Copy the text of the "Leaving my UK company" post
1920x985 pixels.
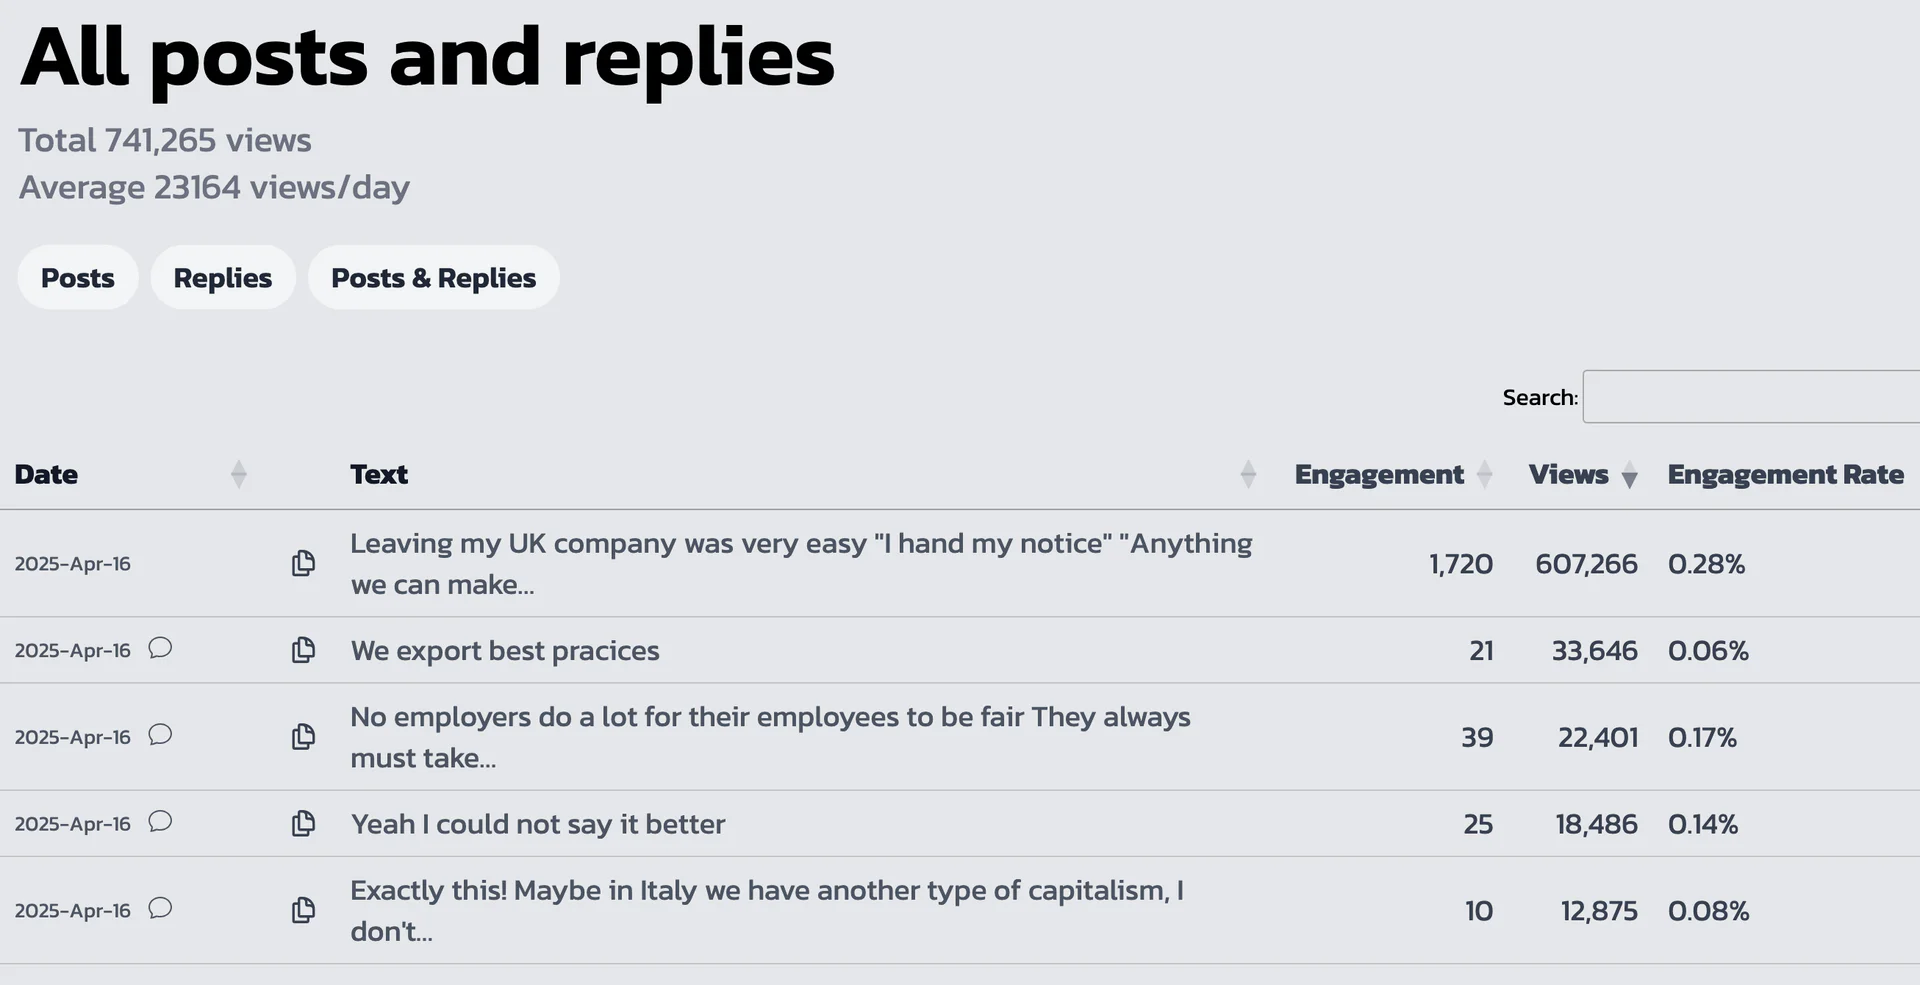coord(303,563)
